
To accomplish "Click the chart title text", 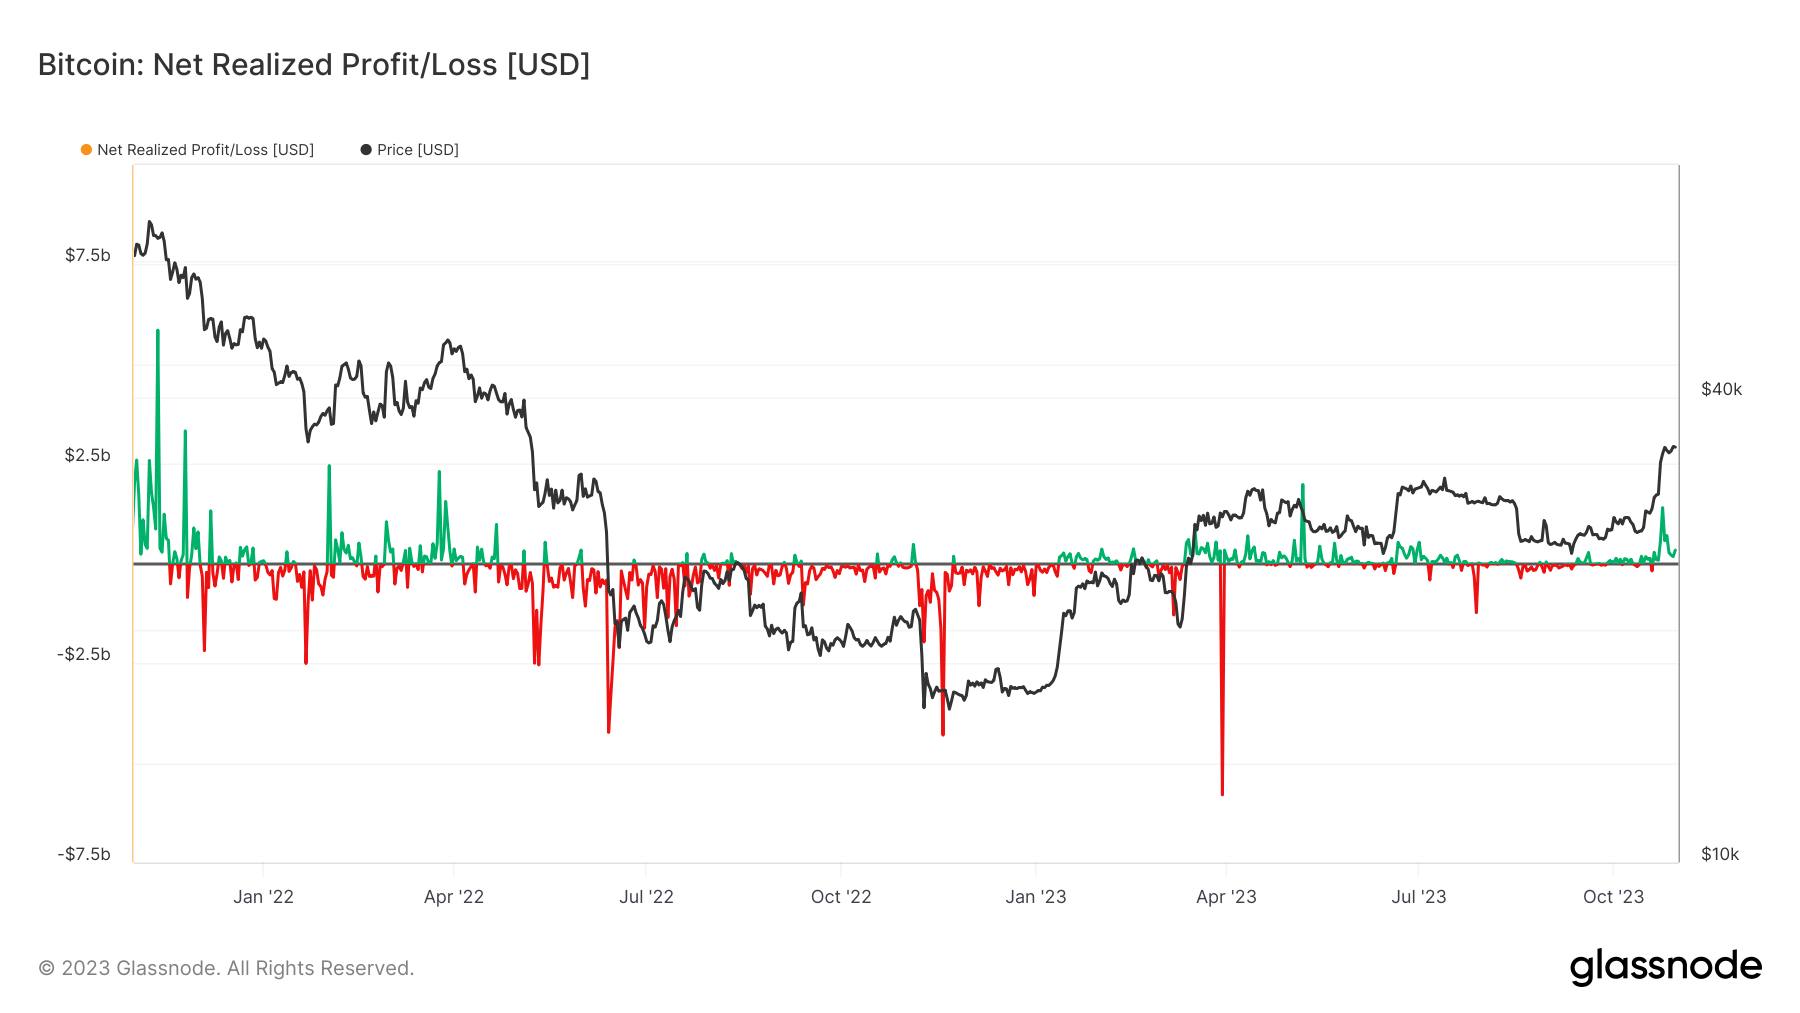I will click(314, 65).
